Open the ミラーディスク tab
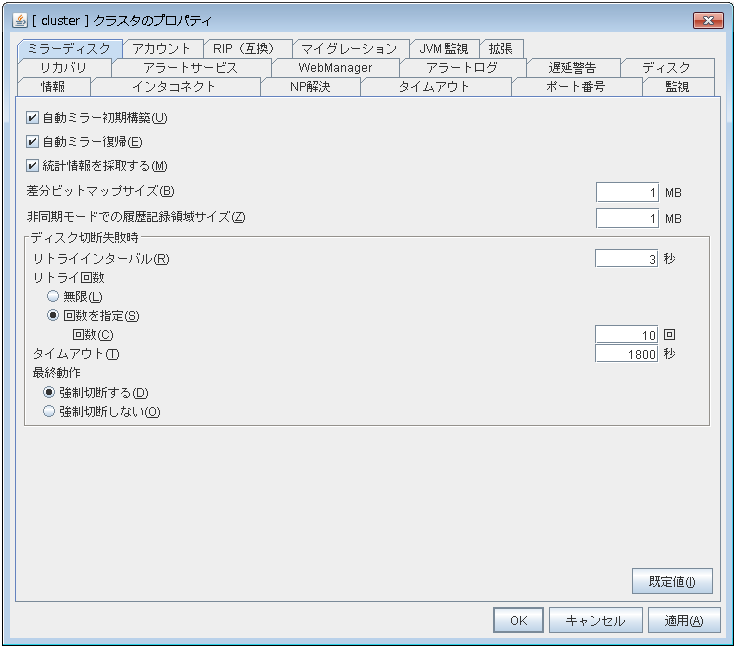This screenshot has height=648, width=736. pos(69,49)
